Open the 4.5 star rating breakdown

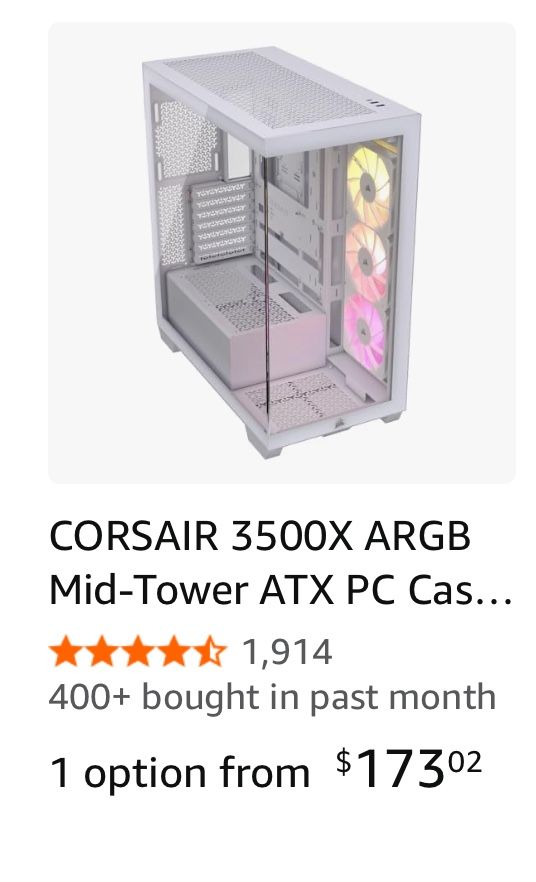[138, 651]
